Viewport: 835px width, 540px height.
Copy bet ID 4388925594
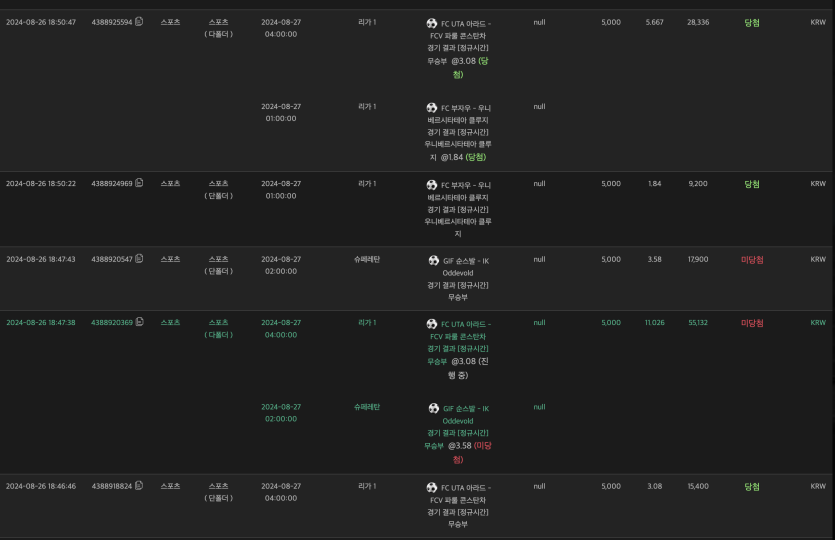pyautogui.click(x=139, y=22)
